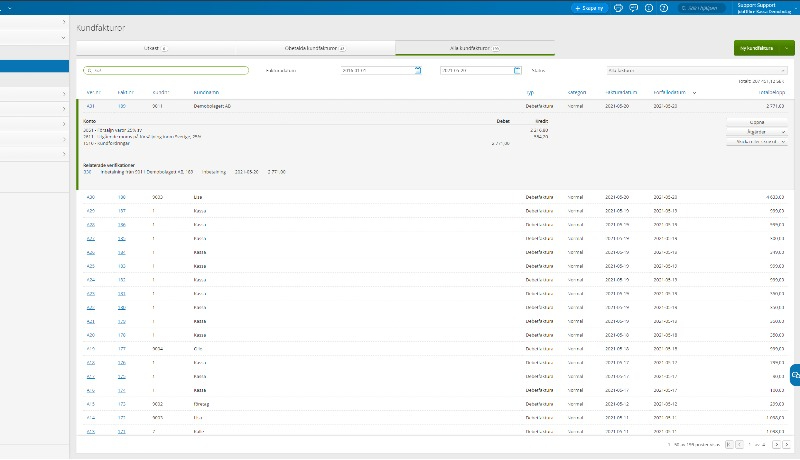
Task: Sort by the 'Kundnr' column header
Action: pos(161,92)
